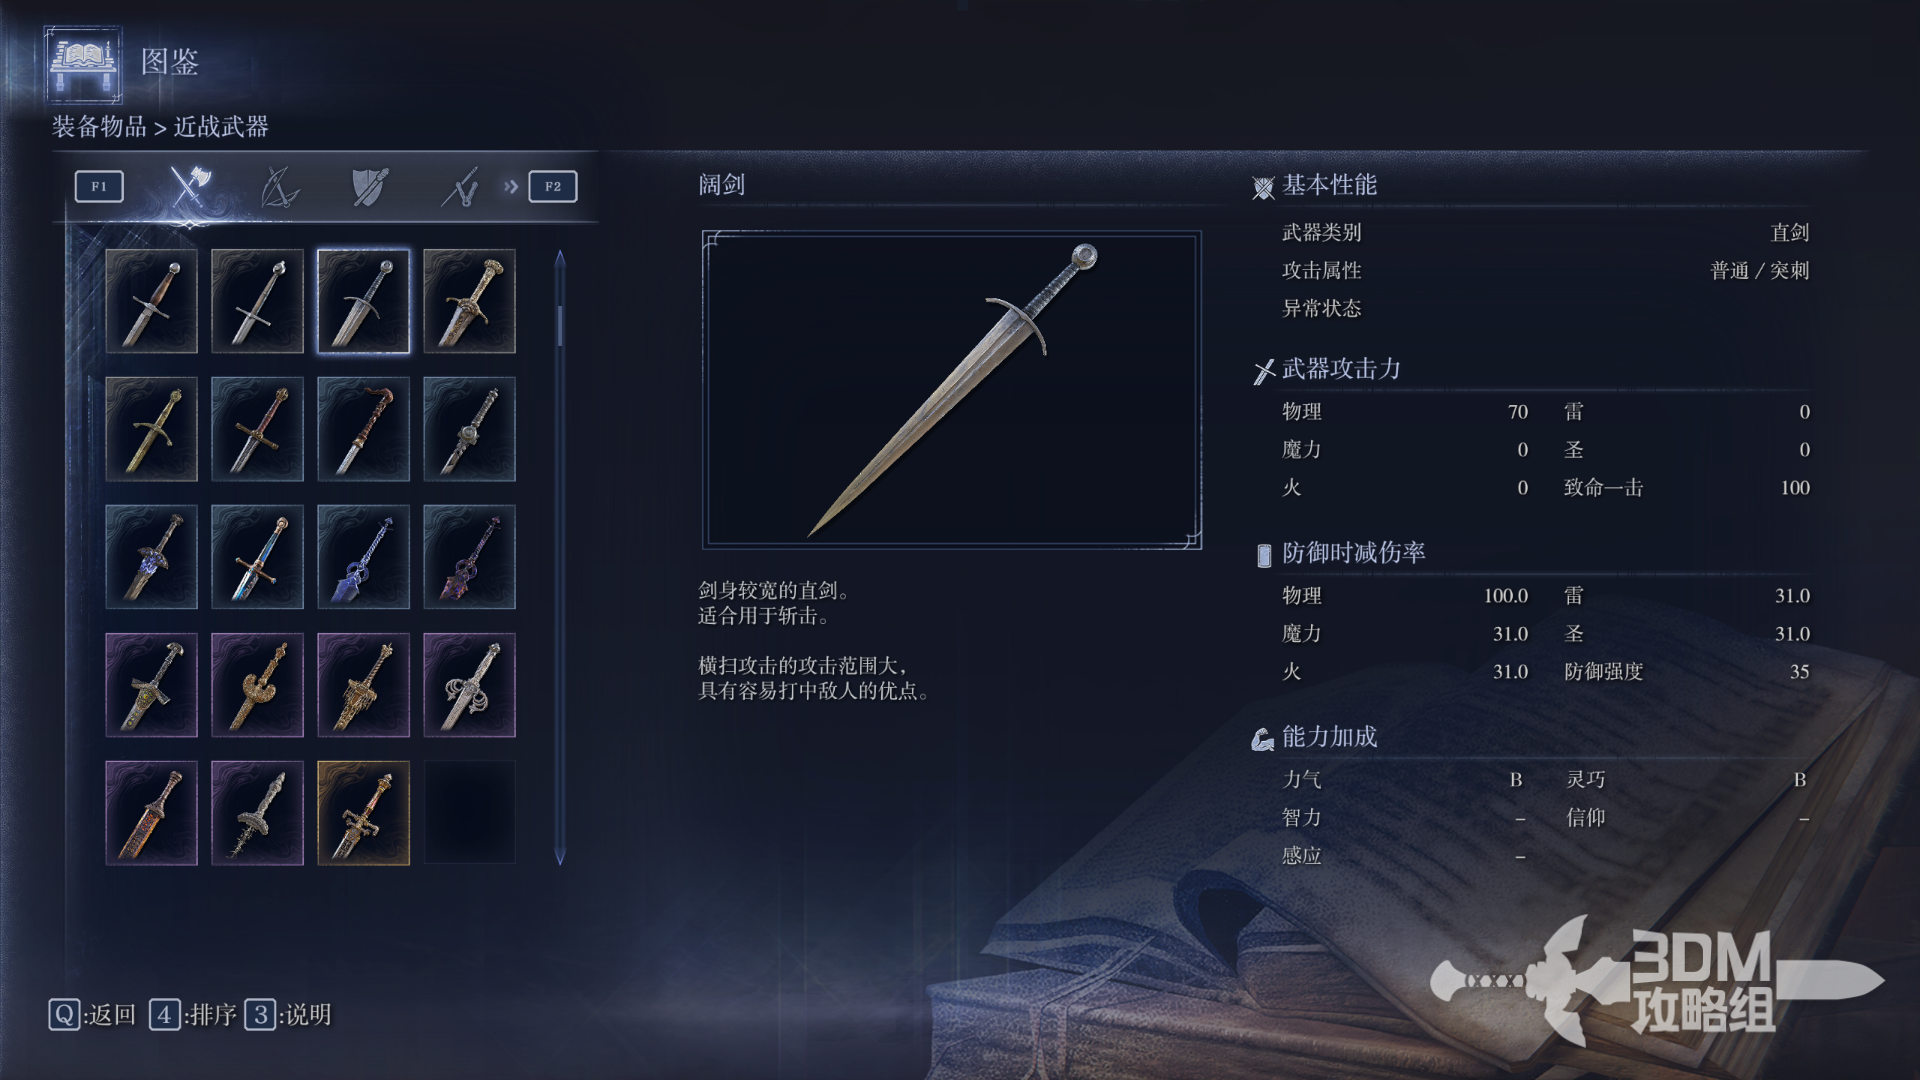Choose the sword wrapped in coiled chains
Viewport: 1920px width, 1080px height.
point(469,685)
